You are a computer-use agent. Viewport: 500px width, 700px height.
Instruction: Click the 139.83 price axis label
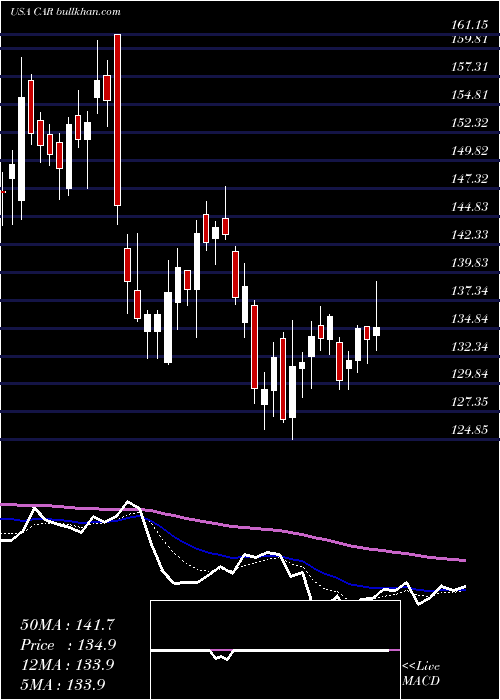click(x=469, y=263)
